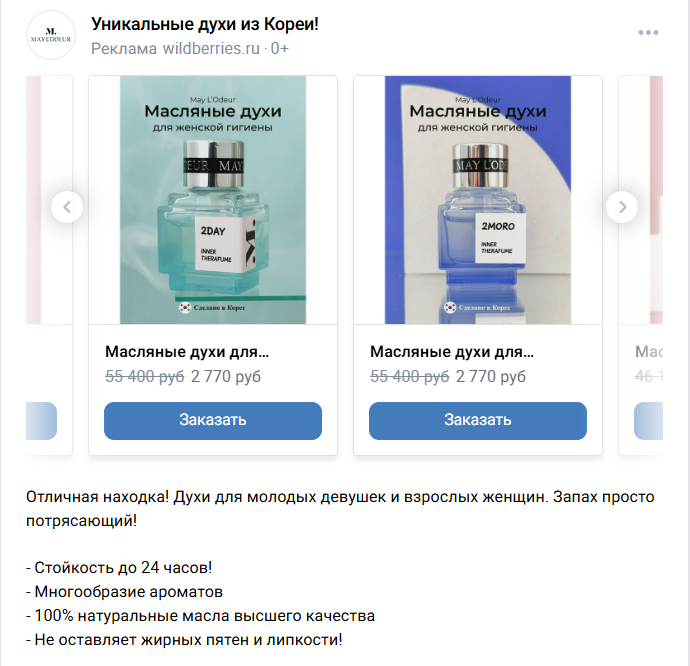Screen dimensions: 690x666
Task: Open the first Масляные духи для… product title
Action: pyautogui.click(x=187, y=352)
